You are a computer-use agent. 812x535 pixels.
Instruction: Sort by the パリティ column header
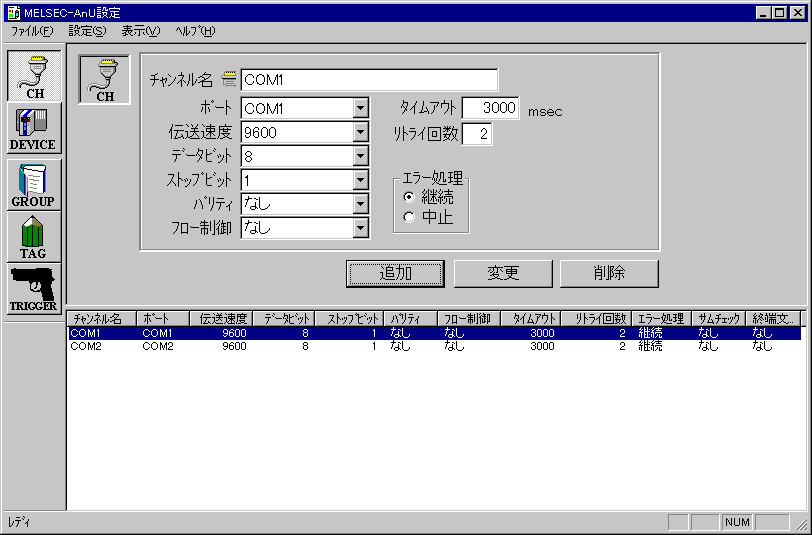411,319
